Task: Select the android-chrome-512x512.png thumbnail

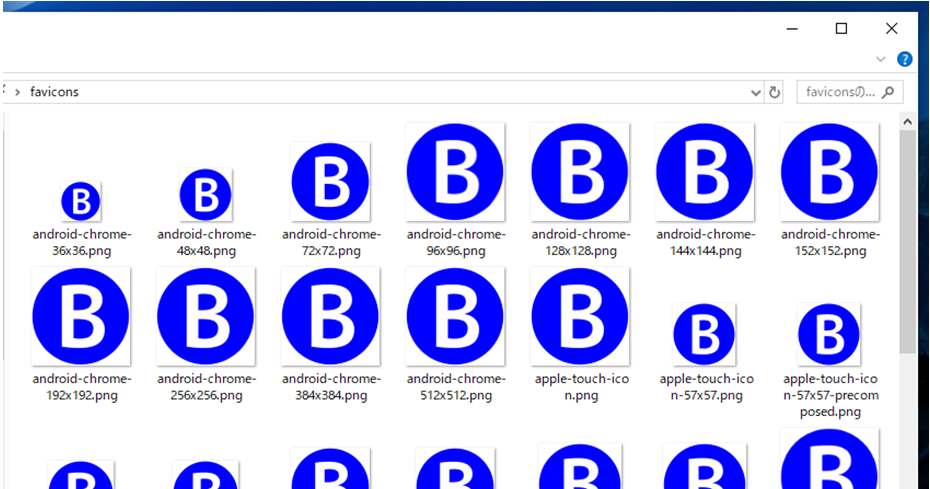Action: [455, 316]
